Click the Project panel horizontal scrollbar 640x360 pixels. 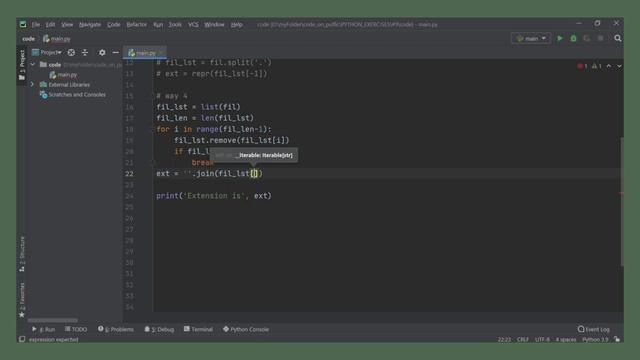pyautogui.click(x=52, y=320)
